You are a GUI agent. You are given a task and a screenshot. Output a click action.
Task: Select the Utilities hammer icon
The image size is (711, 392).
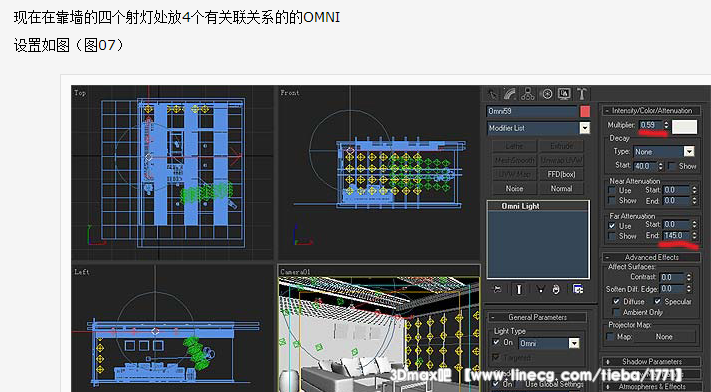[x=582, y=94]
